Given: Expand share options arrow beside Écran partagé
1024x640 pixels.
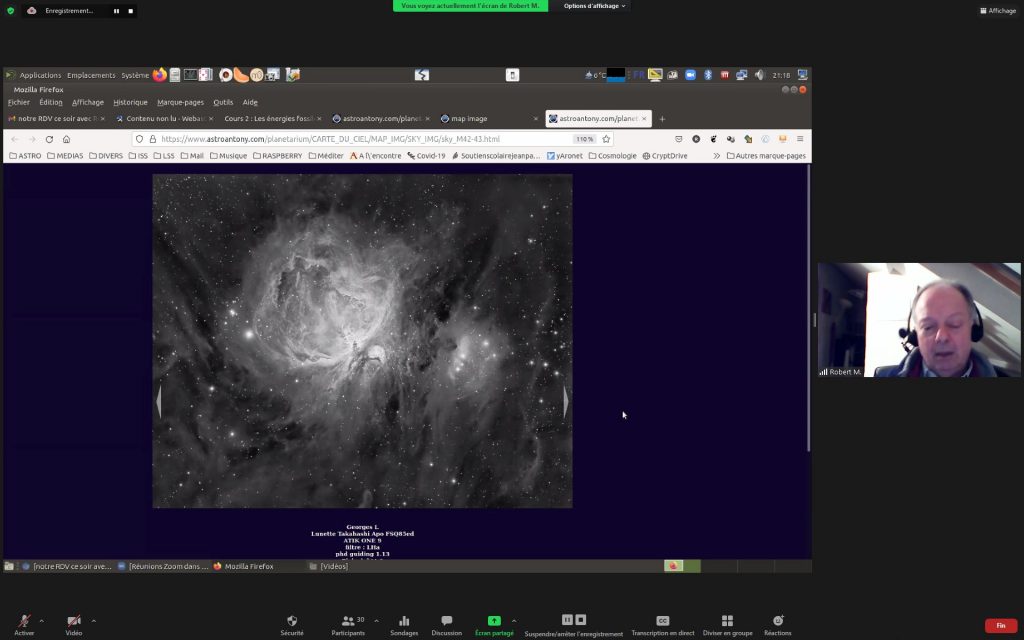Looking at the screenshot, I should pyautogui.click(x=514, y=620).
